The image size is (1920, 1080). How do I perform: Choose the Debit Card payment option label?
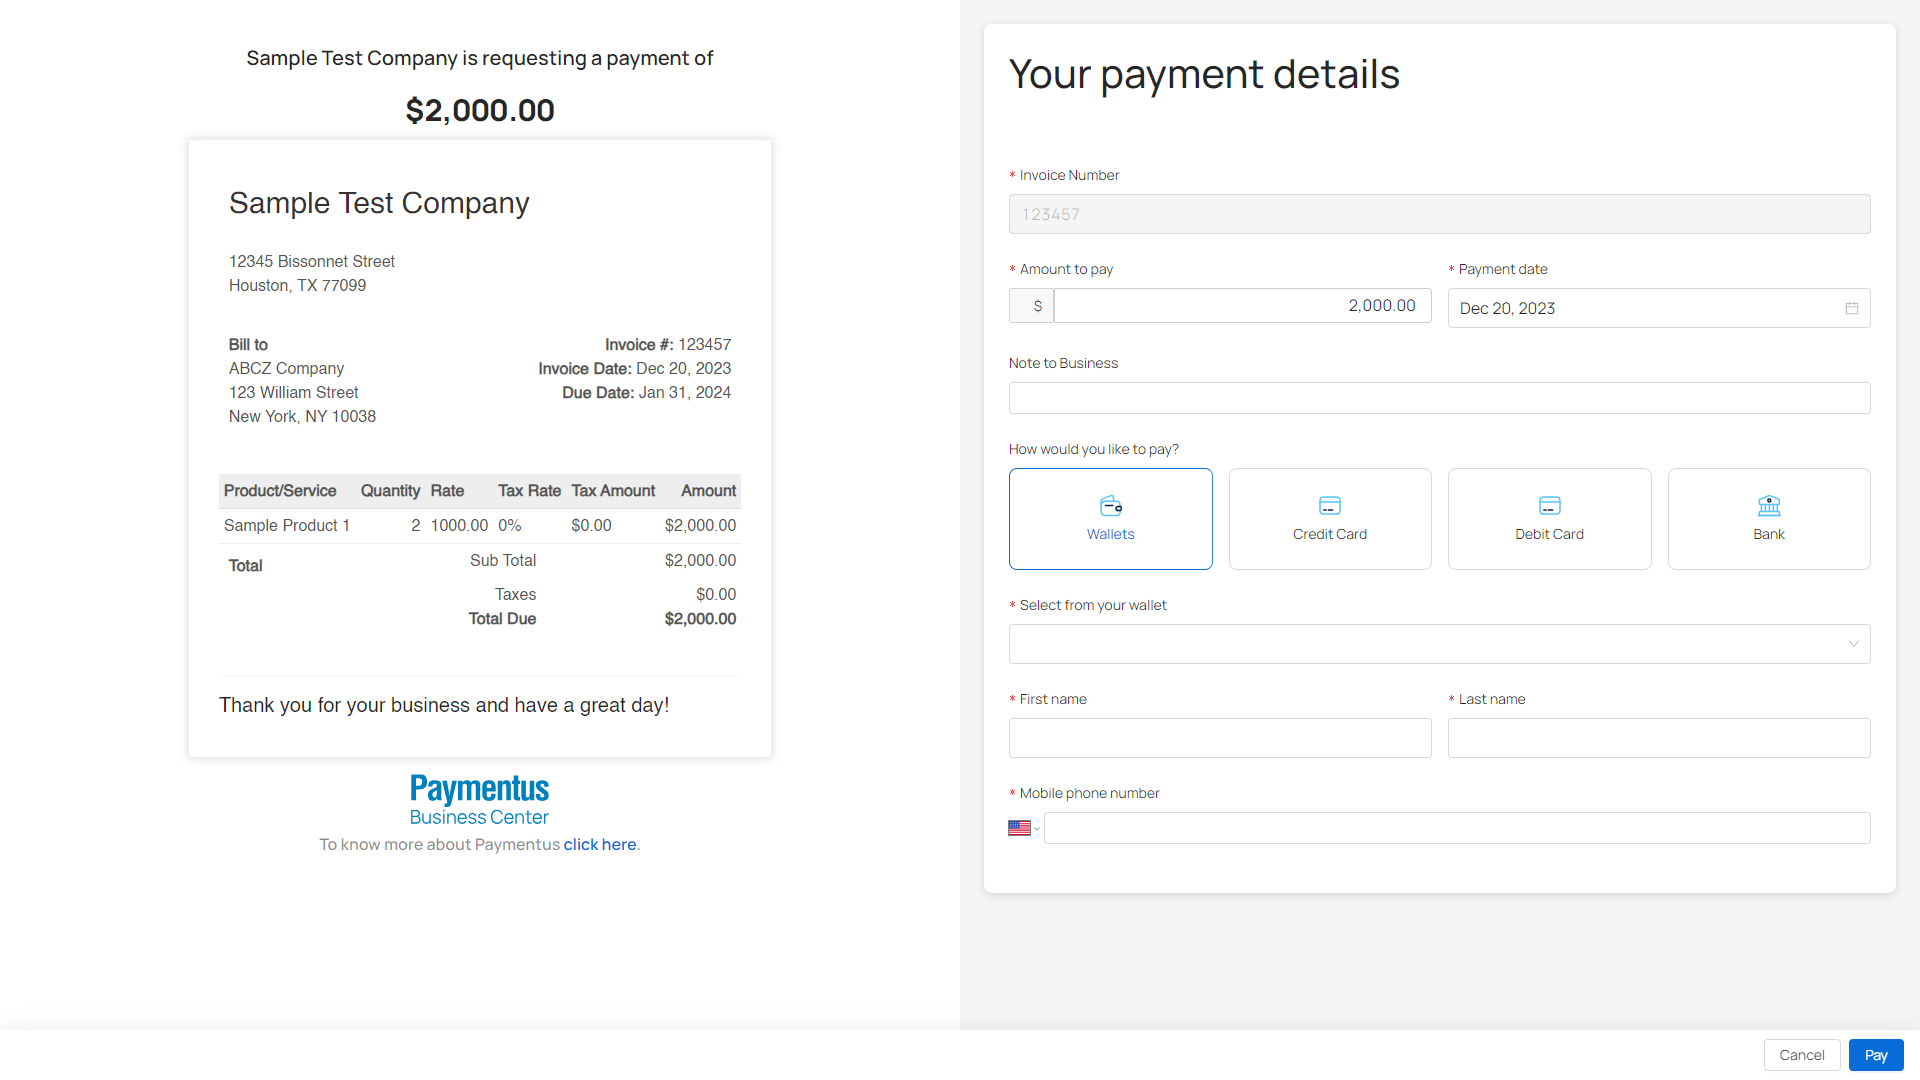1549,535
